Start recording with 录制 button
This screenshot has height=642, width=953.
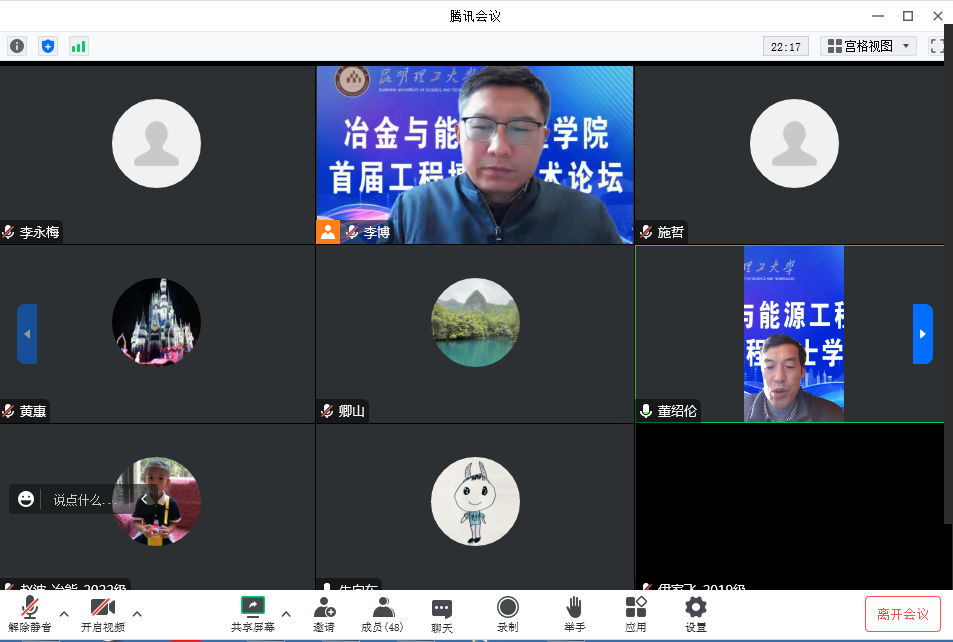coord(508,613)
